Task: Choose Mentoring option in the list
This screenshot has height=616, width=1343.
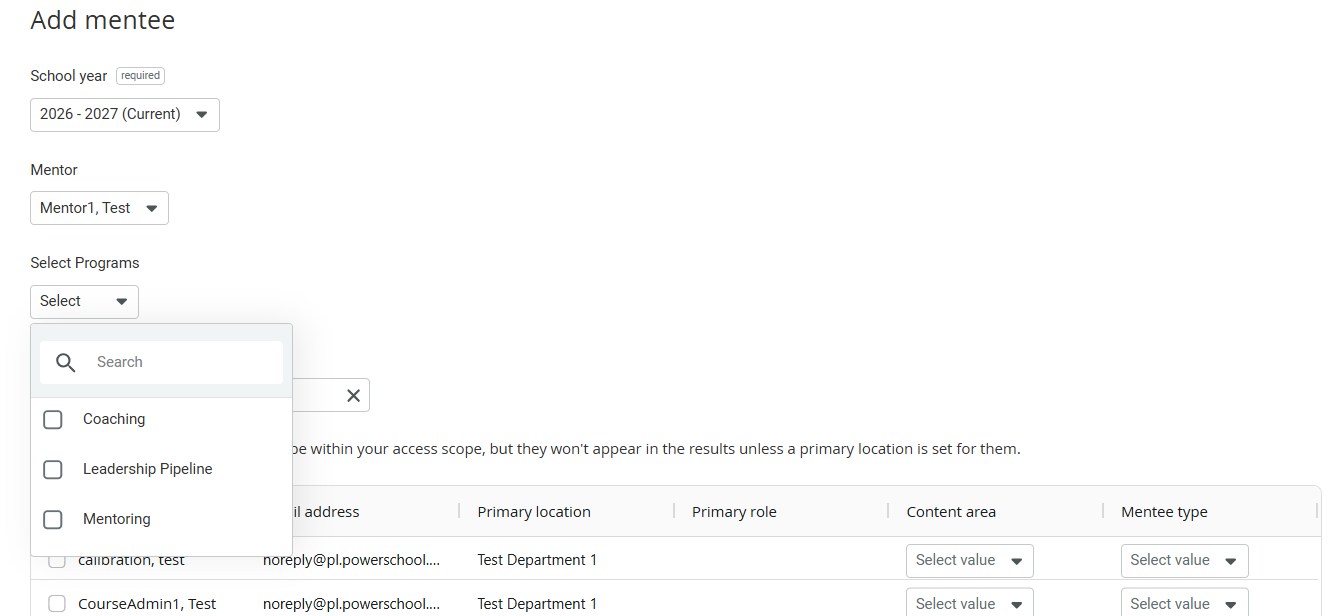Action: tap(117, 519)
